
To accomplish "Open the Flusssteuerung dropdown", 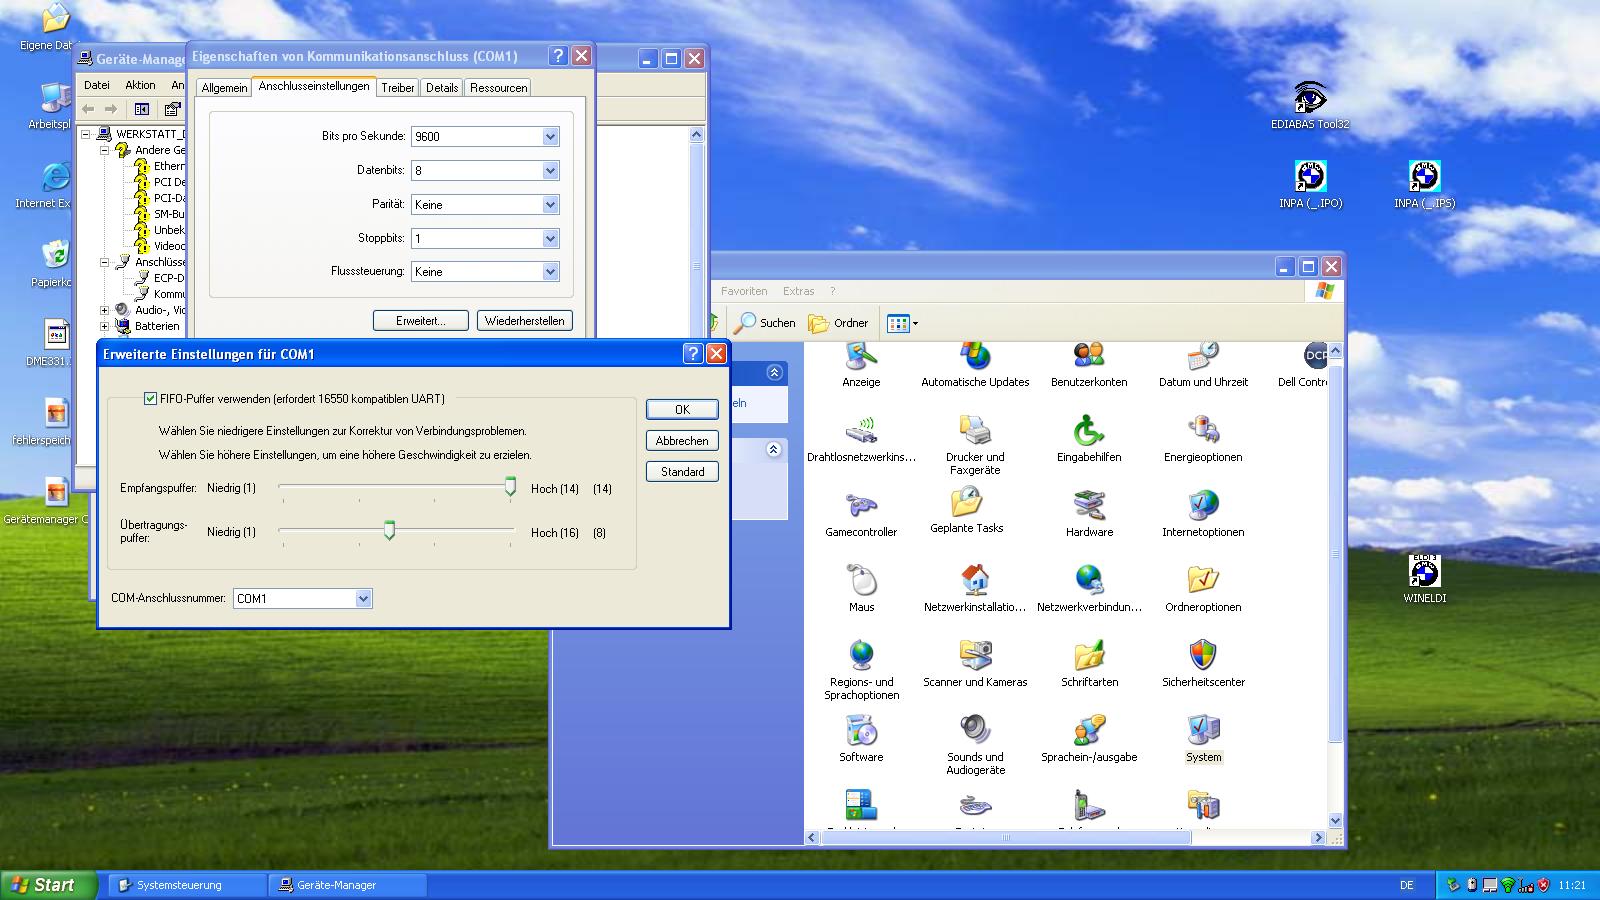I will click(x=550, y=272).
